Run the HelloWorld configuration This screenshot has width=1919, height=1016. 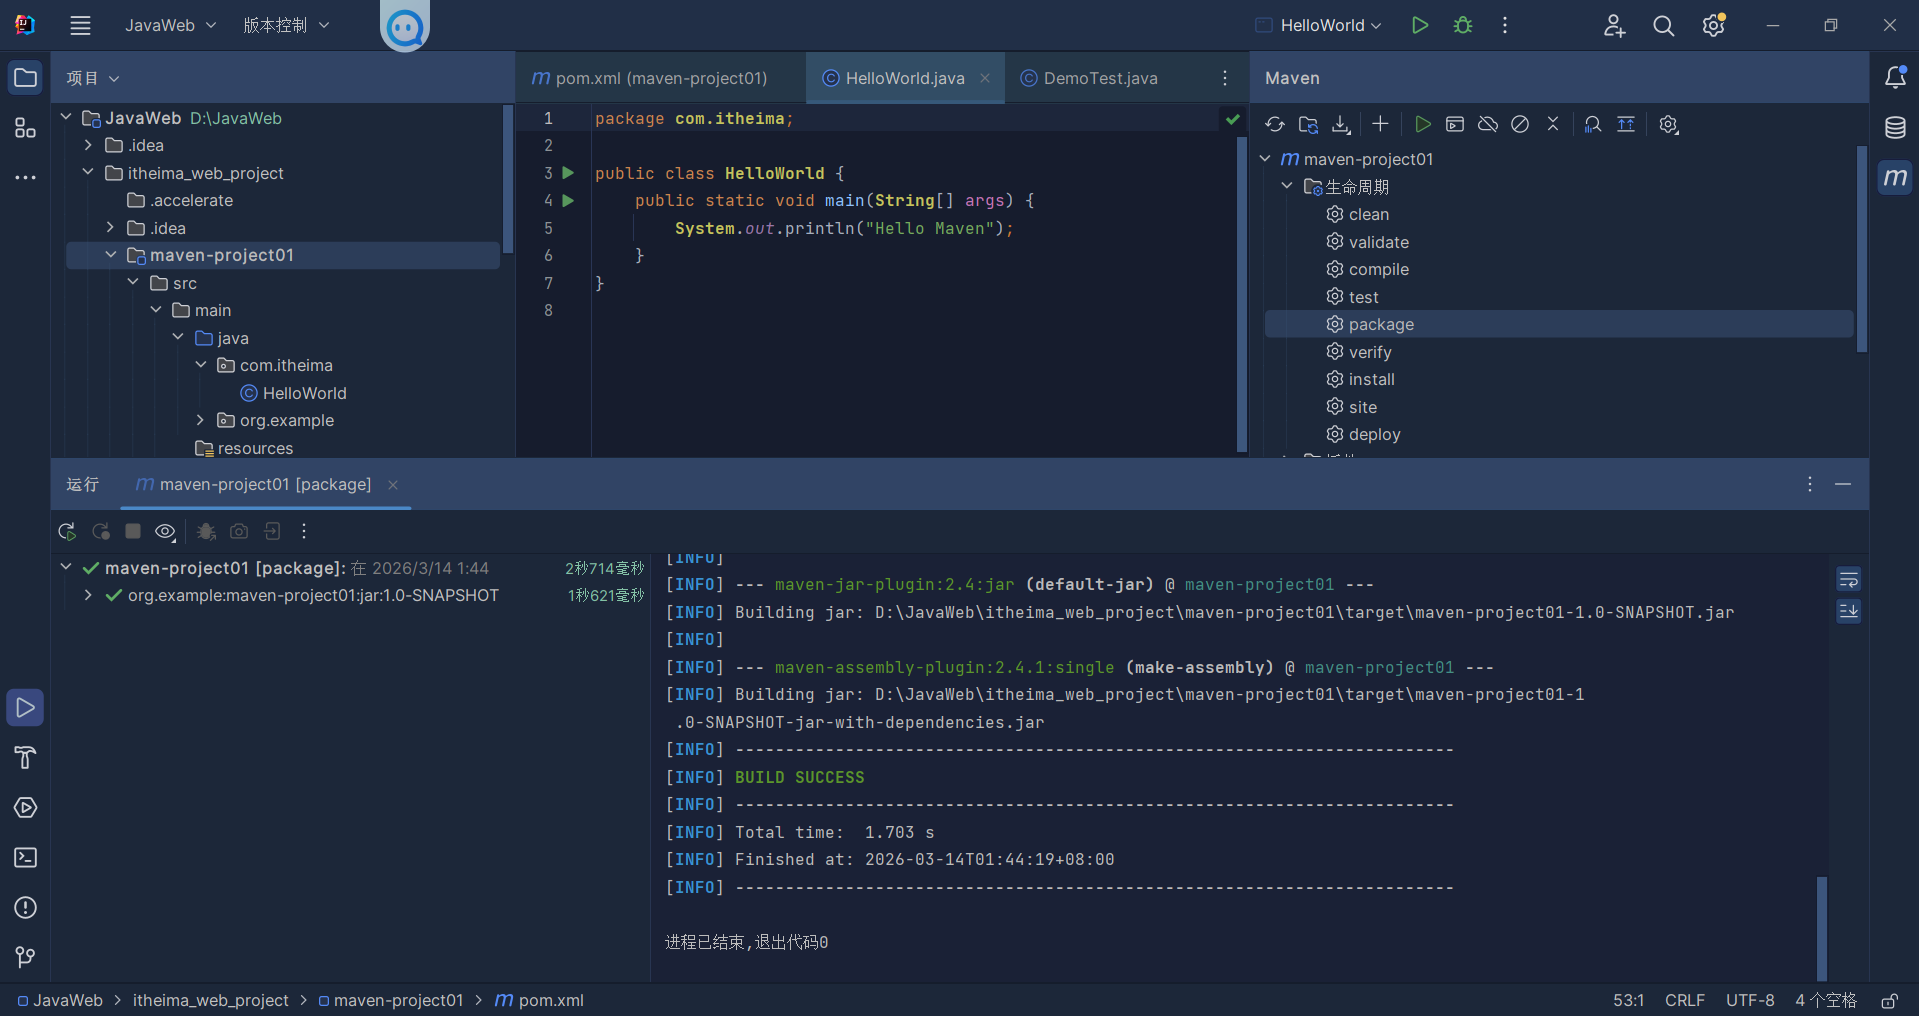[x=1419, y=25]
